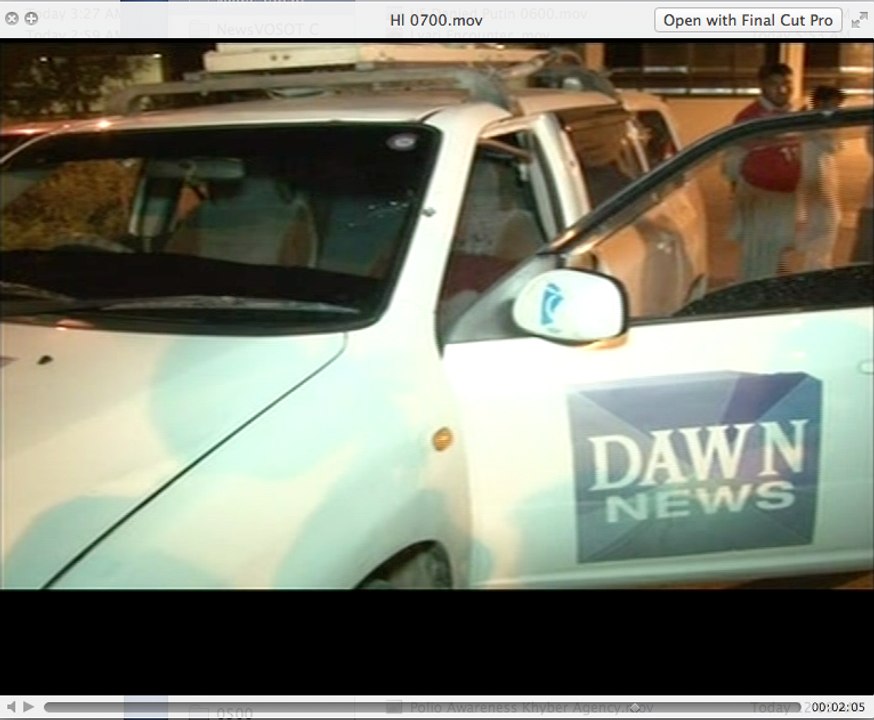Viewport: 874px width, 720px height.
Task: Click Open with Final Cut Pro button
Action: [x=747, y=20]
